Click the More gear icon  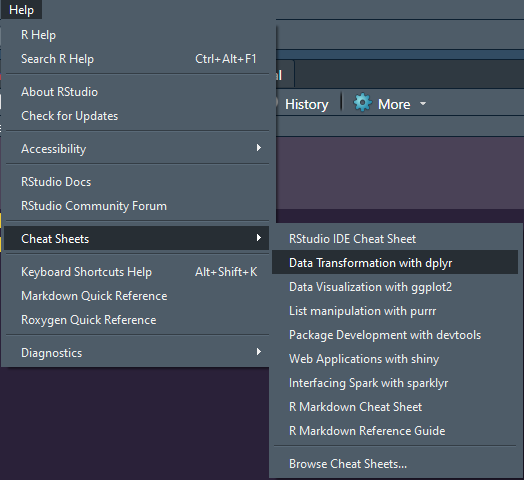(x=363, y=103)
